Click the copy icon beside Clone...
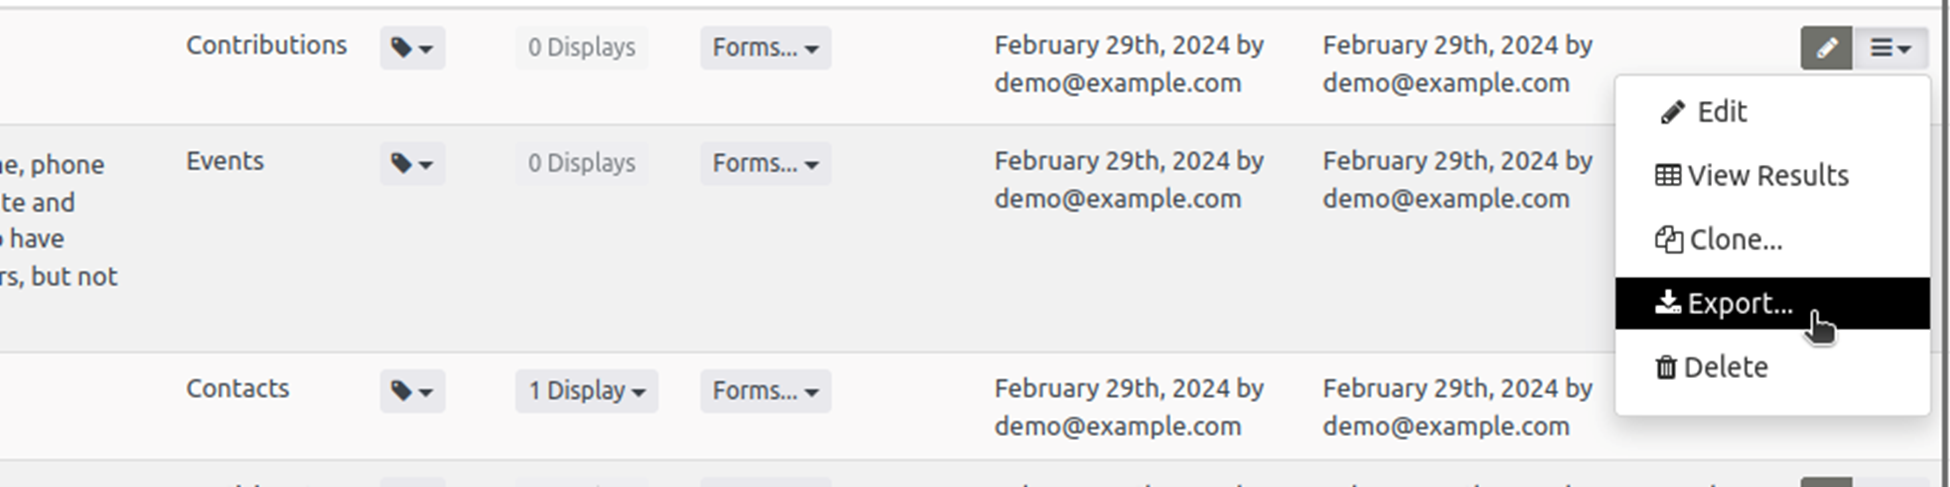Viewport: 1950px width, 487px height. click(1668, 240)
